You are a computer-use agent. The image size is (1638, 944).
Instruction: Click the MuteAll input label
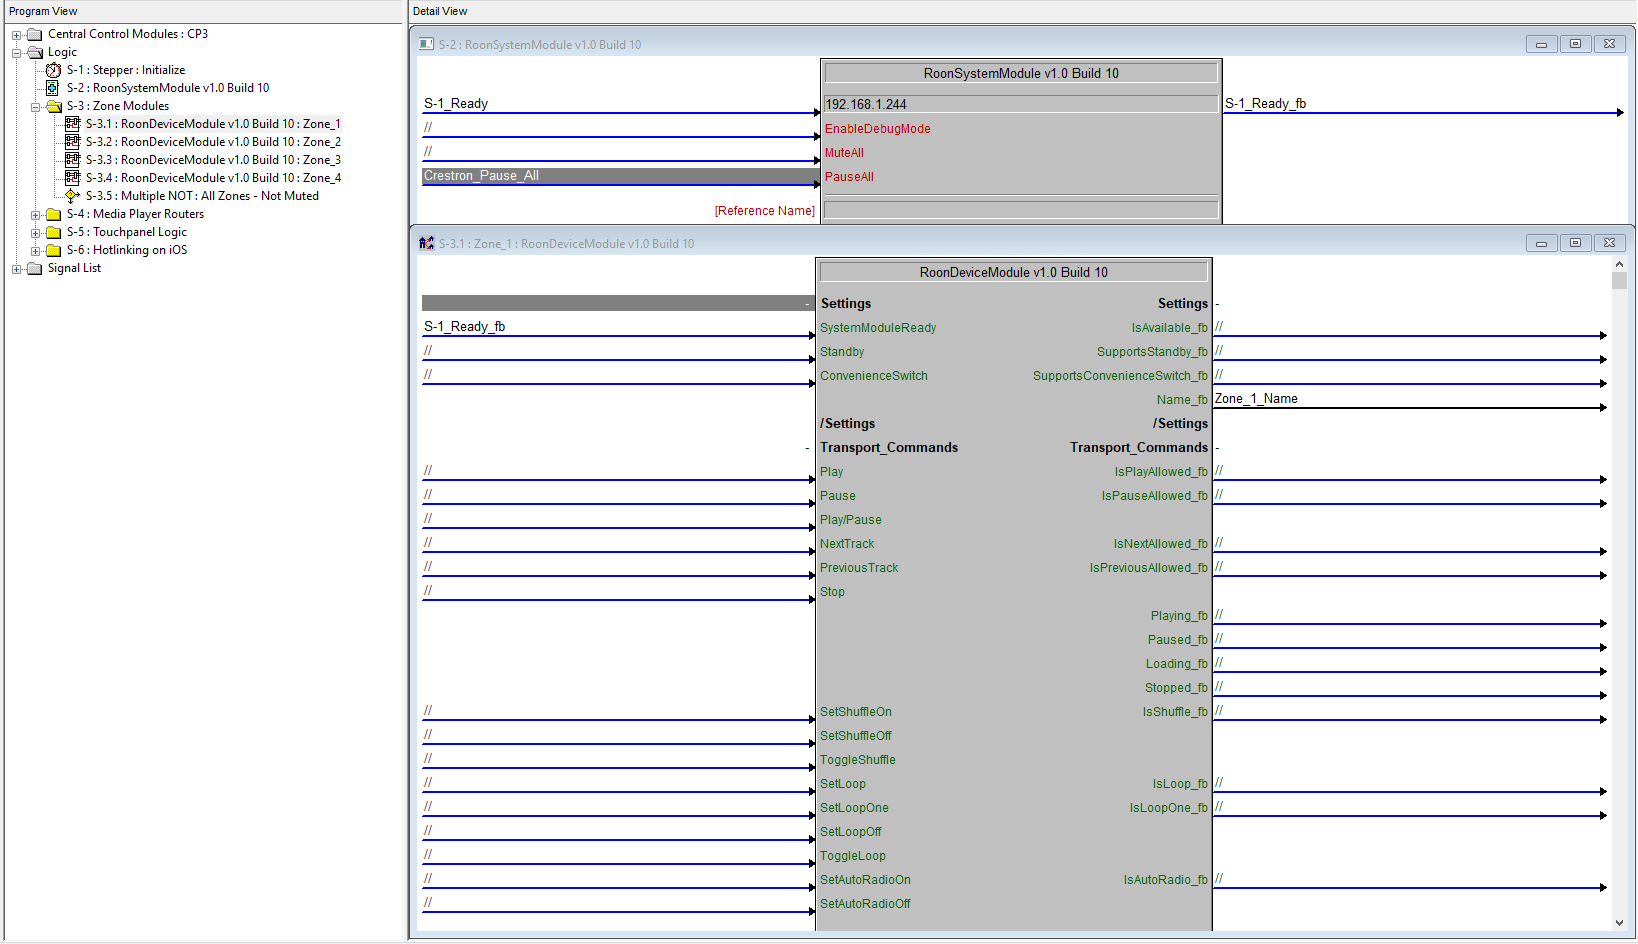(844, 153)
